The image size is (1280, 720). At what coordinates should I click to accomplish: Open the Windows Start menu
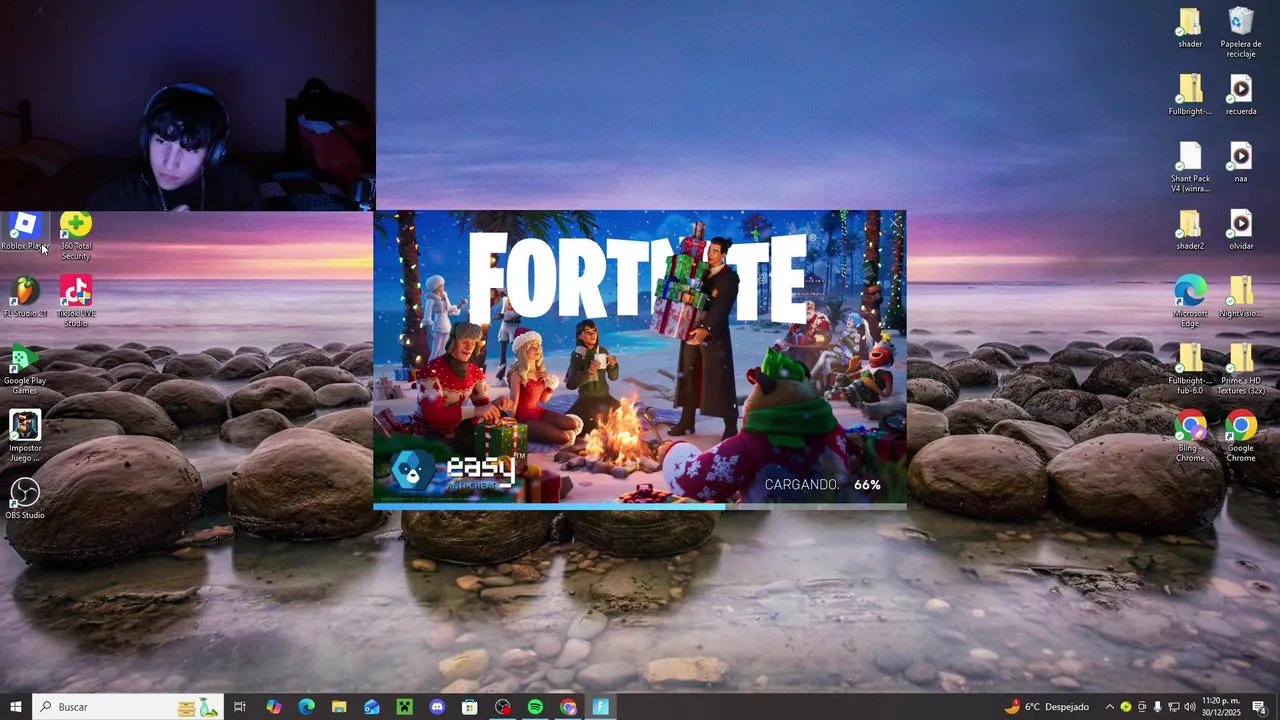pyautogui.click(x=15, y=707)
